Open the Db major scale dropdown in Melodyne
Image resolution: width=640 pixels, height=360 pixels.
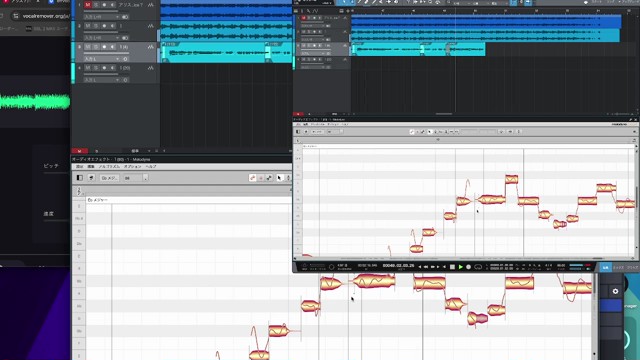109,178
